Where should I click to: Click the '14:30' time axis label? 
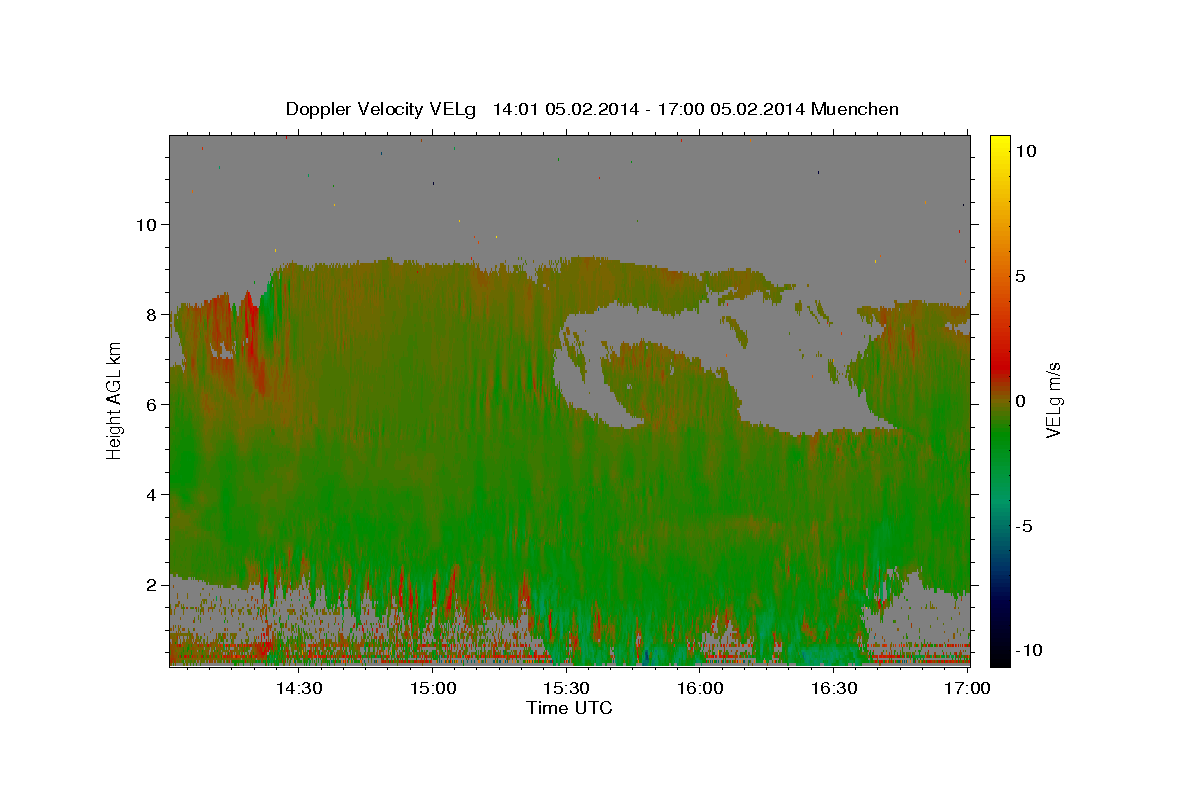click(x=299, y=688)
